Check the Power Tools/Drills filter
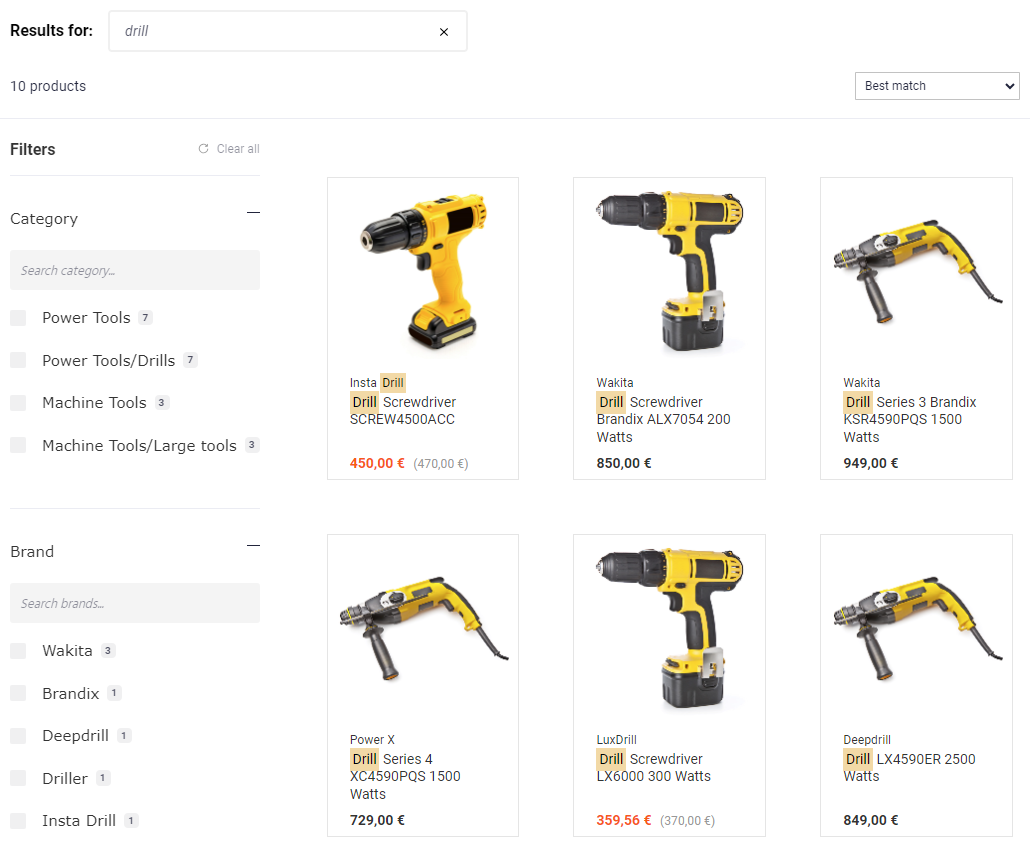 pyautogui.click(x=17, y=360)
